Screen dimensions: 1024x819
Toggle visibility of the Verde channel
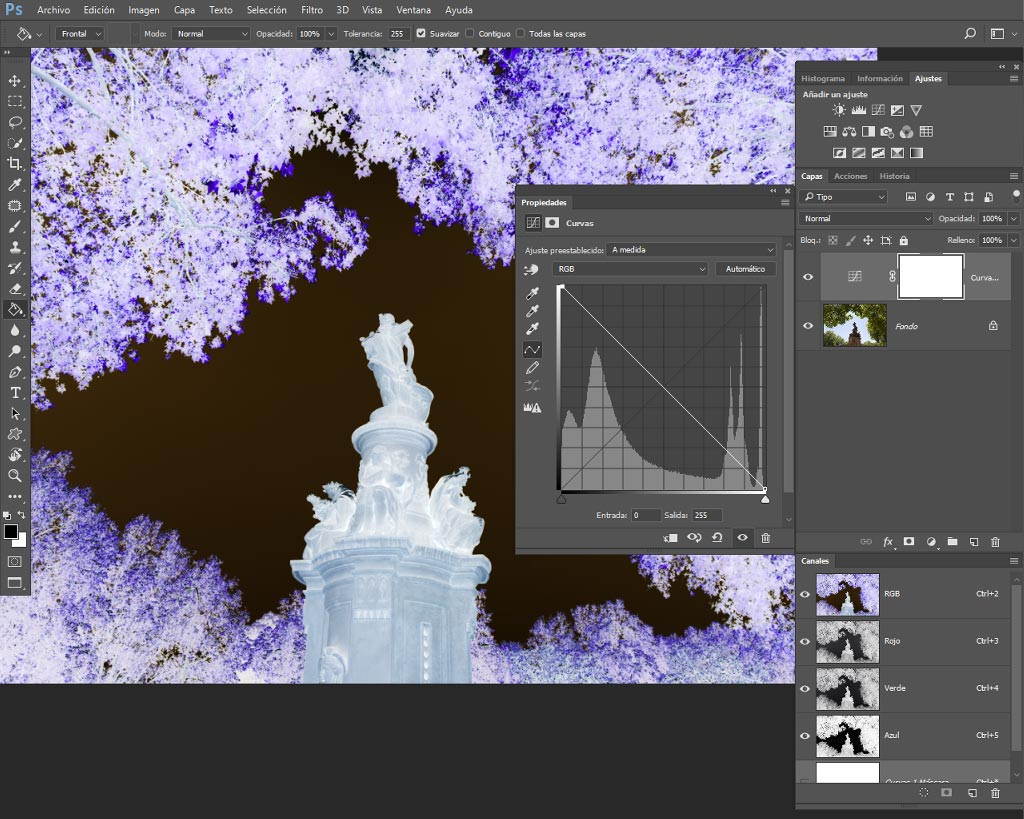pos(805,688)
